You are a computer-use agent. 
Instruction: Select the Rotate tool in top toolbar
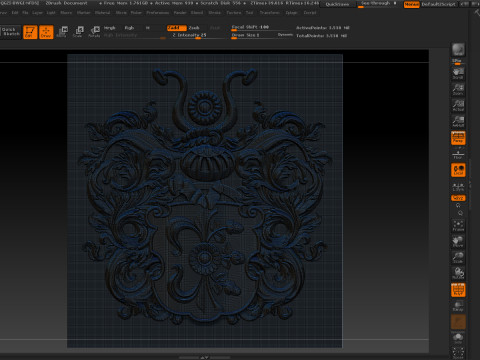pos(94,32)
